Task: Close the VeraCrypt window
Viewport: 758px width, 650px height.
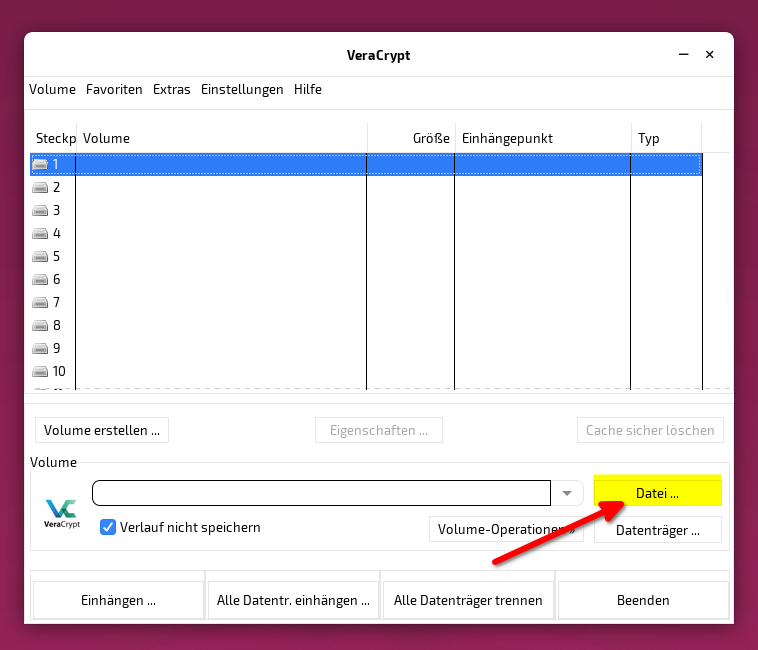Action: tap(709, 55)
